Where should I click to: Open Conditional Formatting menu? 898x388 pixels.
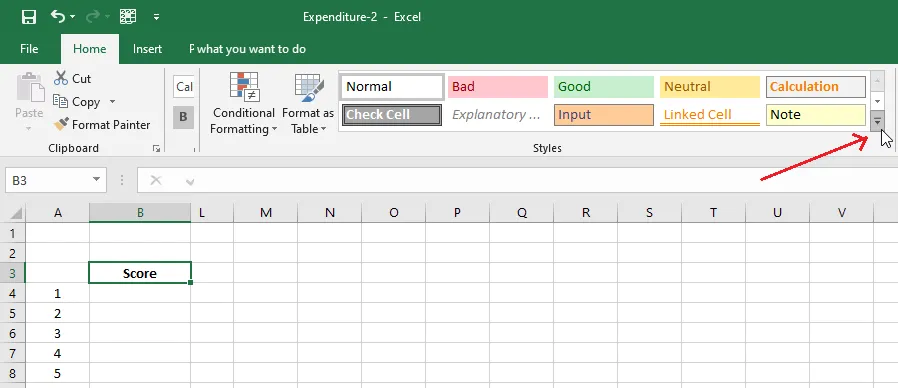click(243, 103)
